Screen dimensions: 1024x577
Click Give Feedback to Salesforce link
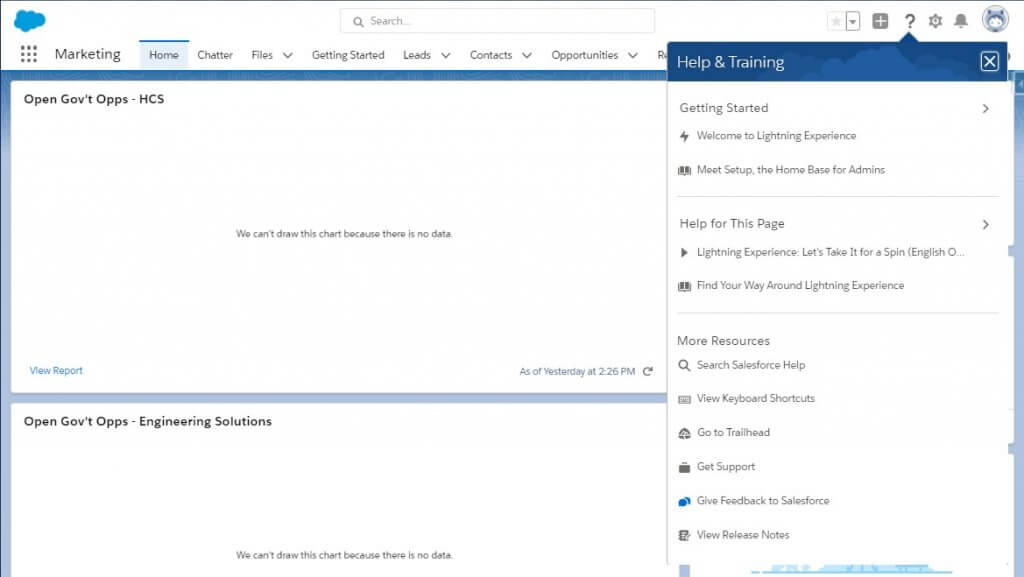(763, 501)
